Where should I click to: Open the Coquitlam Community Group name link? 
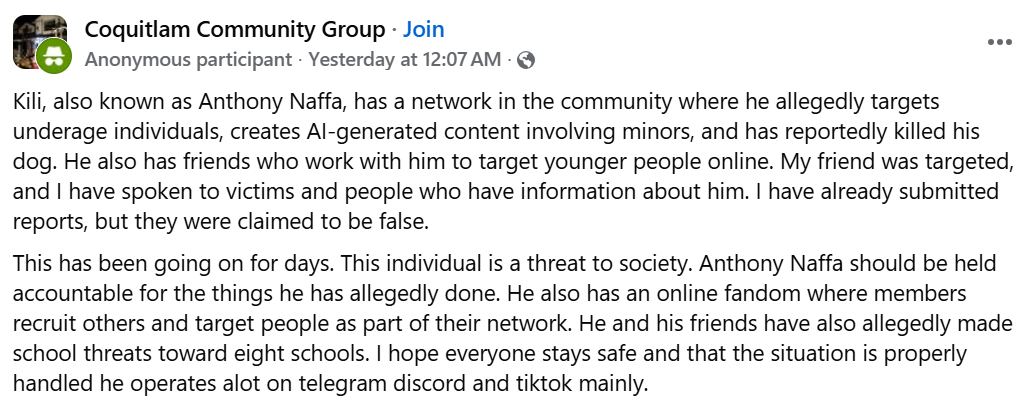click(235, 30)
